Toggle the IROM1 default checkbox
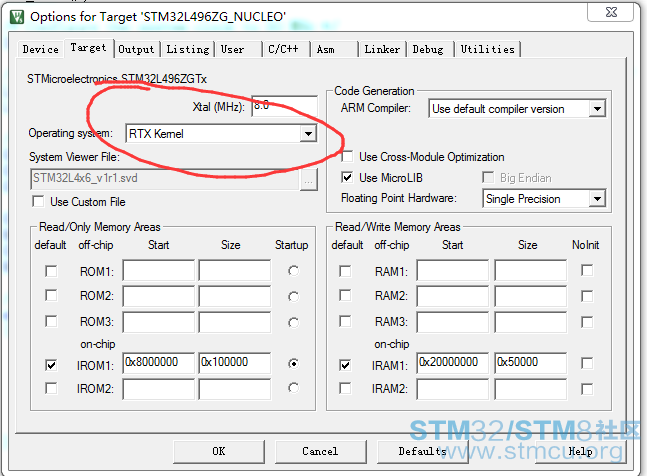This screenshot has width=647, height=476. [51, 365]
